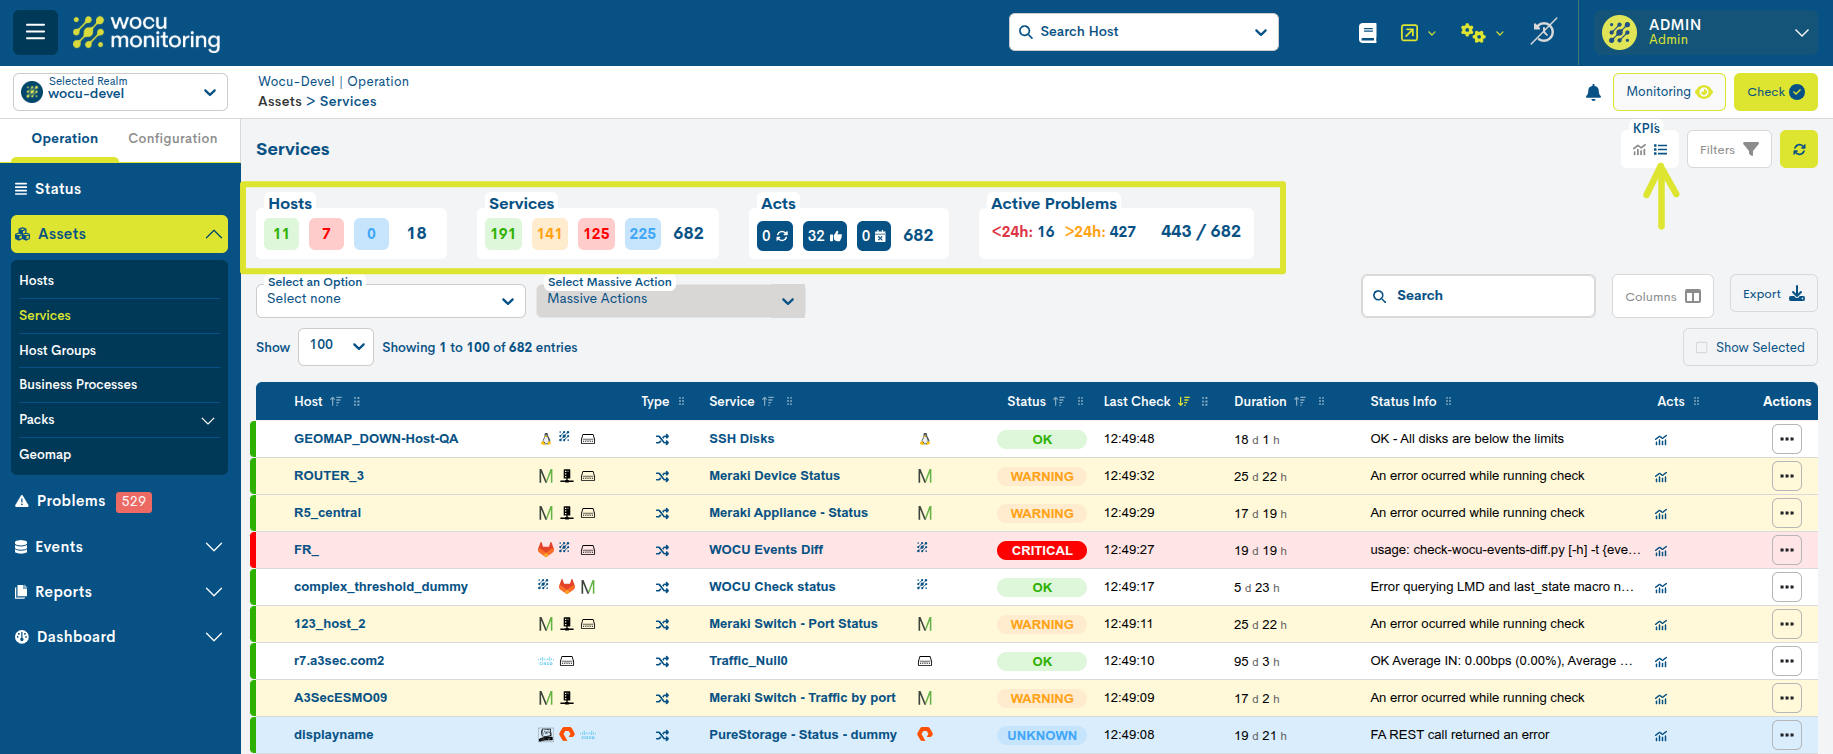Open the external link shortcut icon
Image resolution: width=1833 pixels, height=754 pixels.
click(x=1409, y=33)
